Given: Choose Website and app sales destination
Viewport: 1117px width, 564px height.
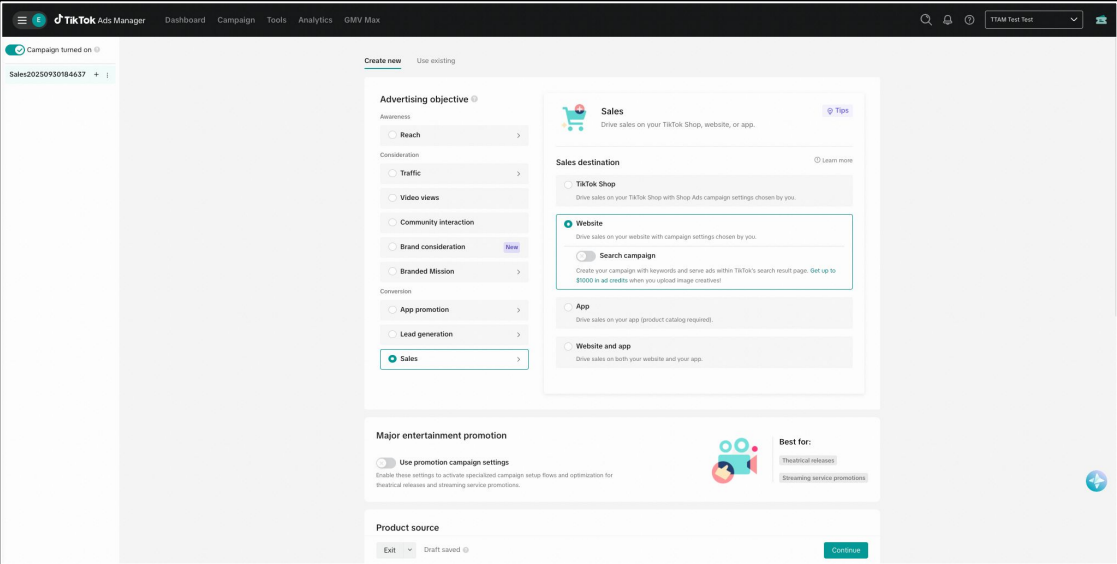Looking at the screenshot, I should click(x=704, y=352).
